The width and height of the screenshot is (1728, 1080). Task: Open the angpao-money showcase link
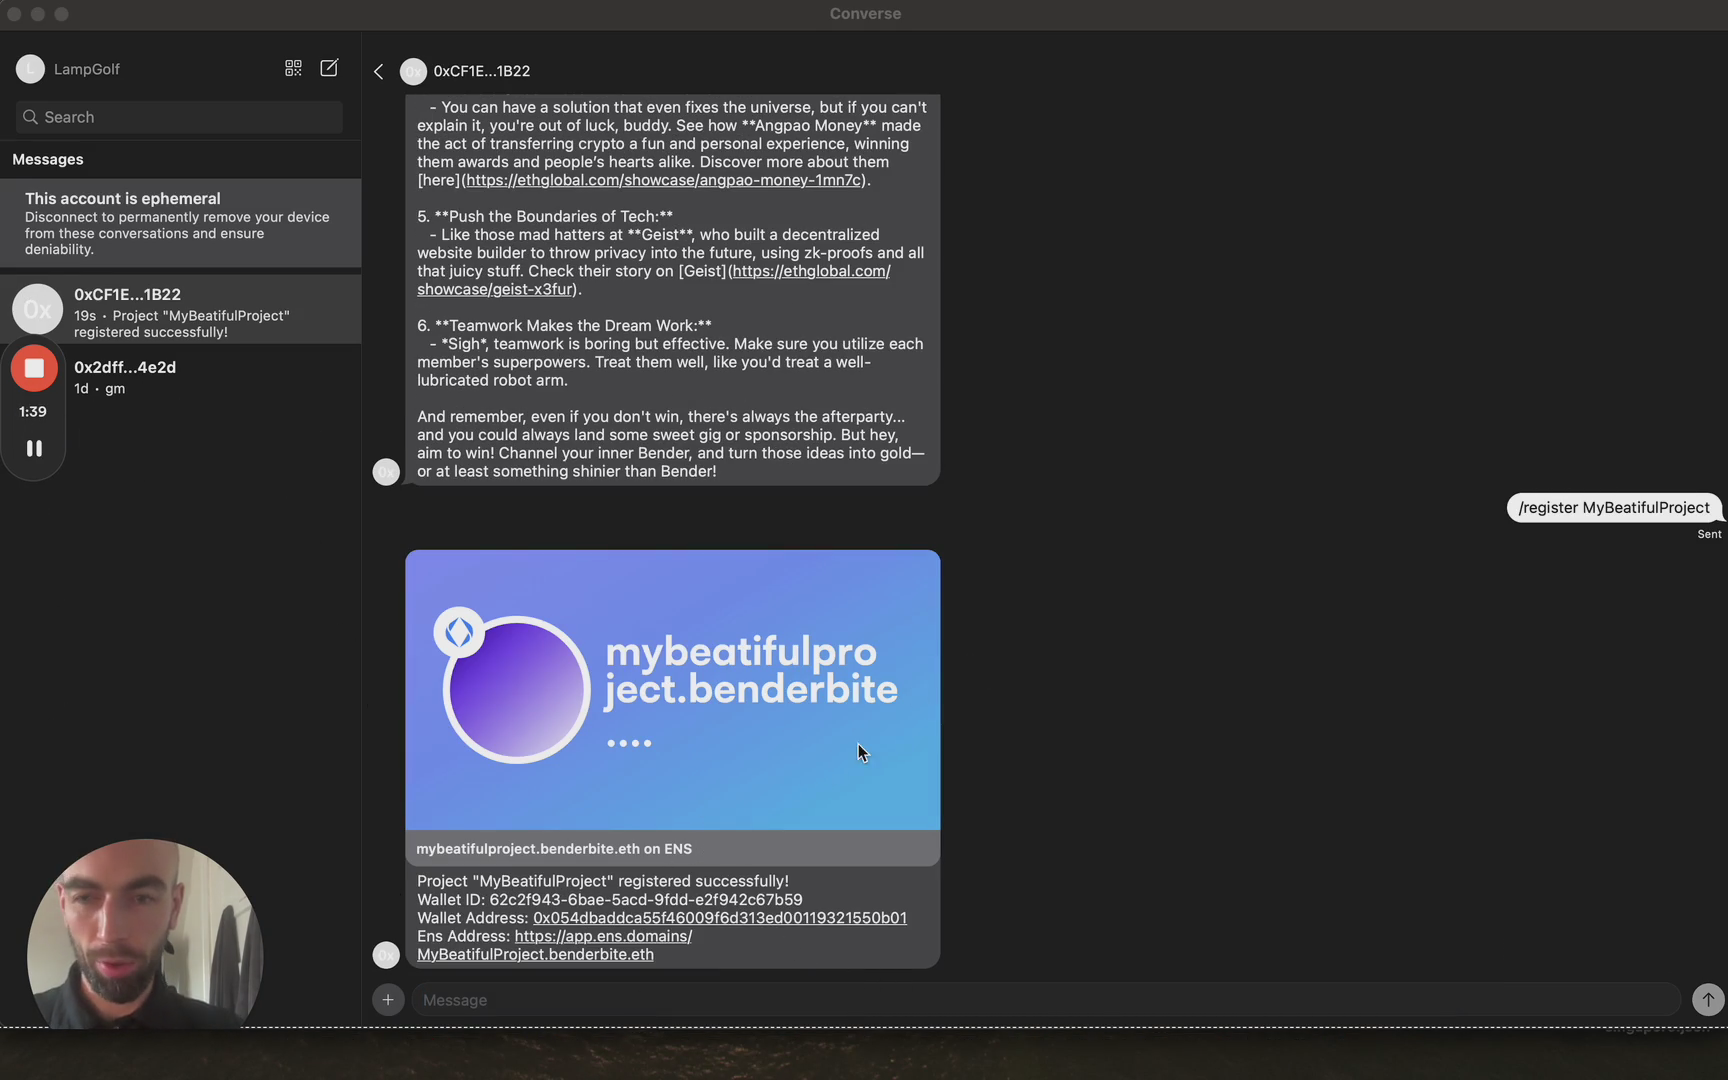(664, 180)
